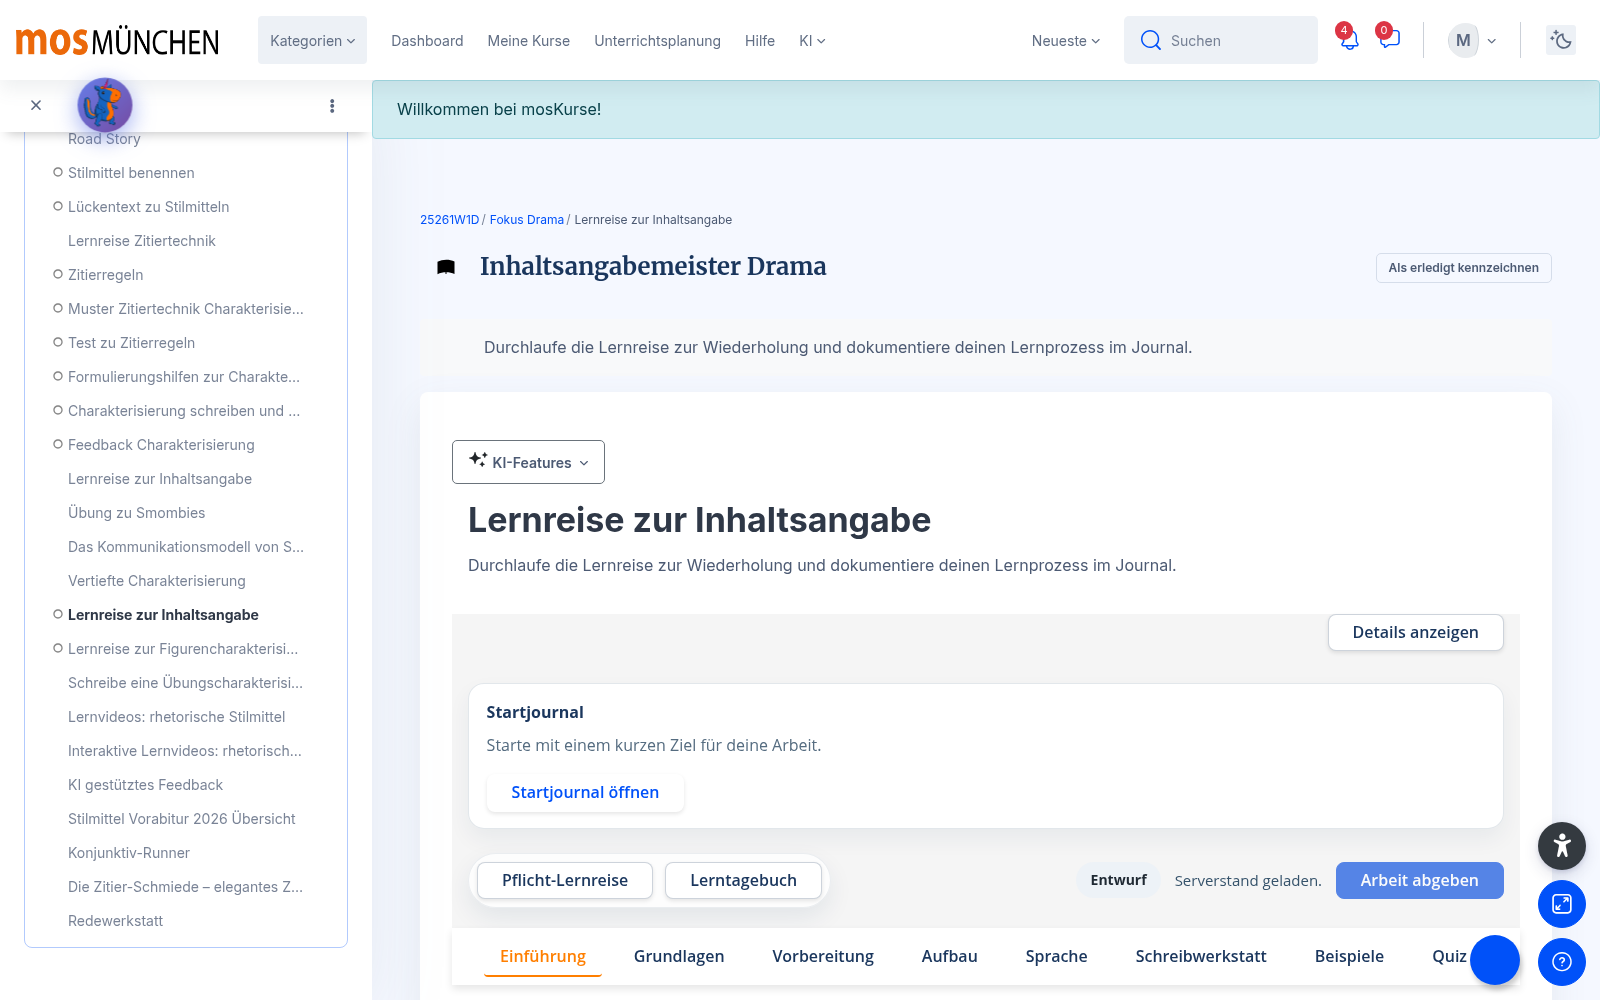Select the Beispiele tab
Image resolution: width=1600 pixels, height=1000 pixels.
pyautogui.click(x=1349, y=956)
